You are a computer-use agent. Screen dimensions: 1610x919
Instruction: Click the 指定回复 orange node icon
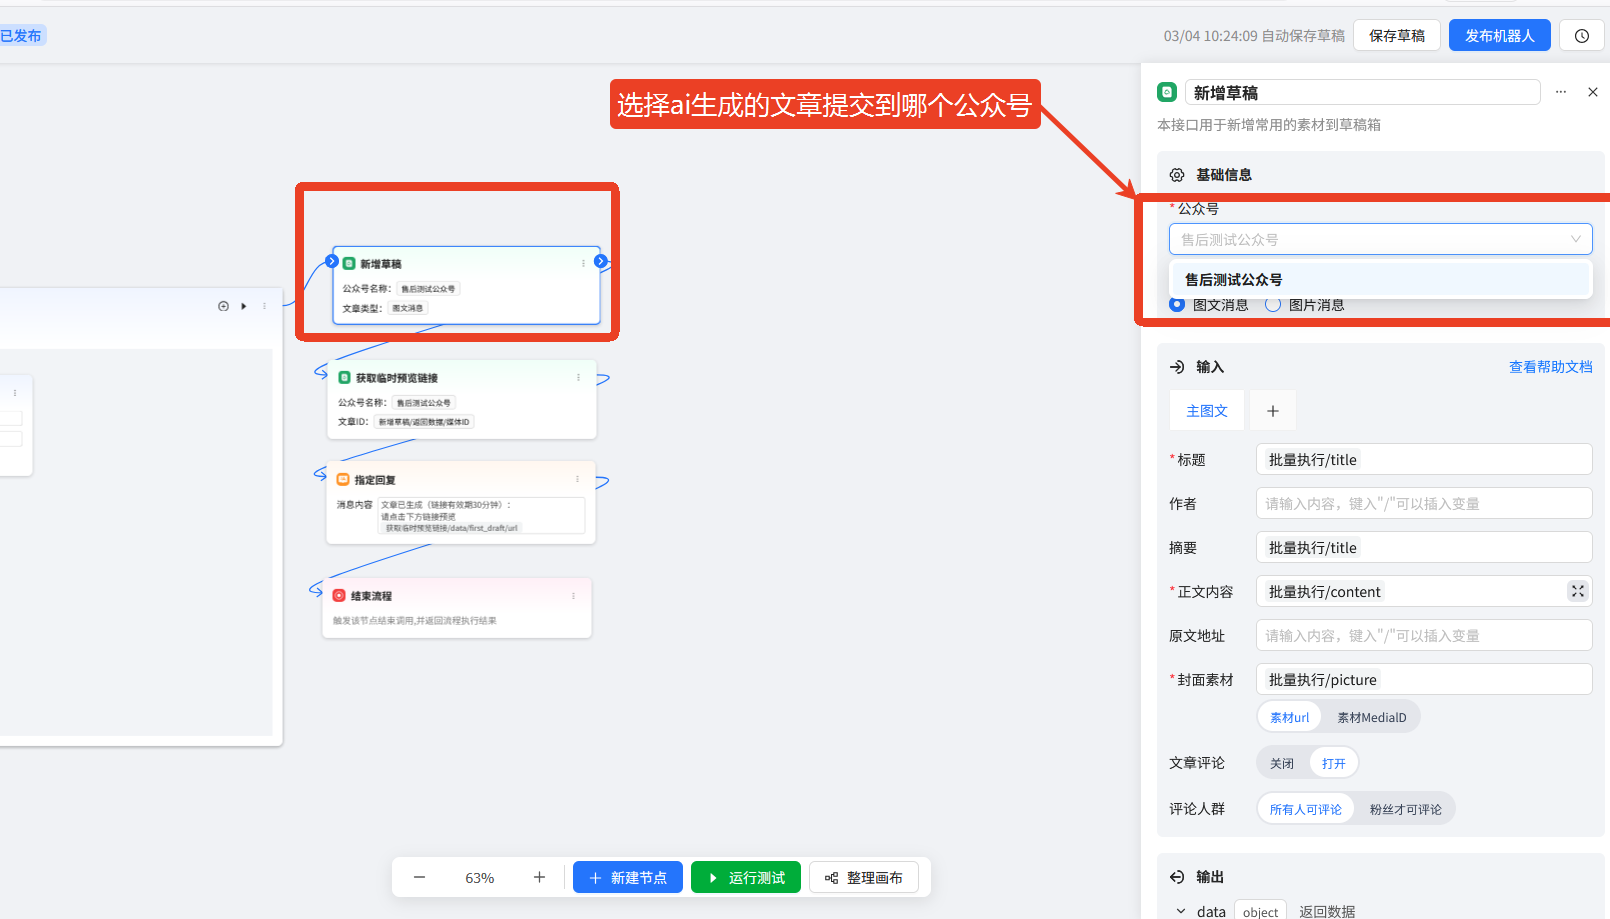coord(343,479)
